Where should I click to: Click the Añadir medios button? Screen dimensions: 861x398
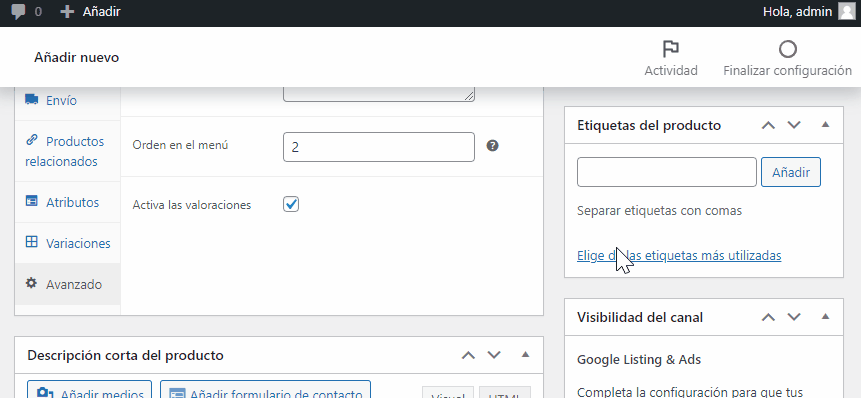pos(90,389)
